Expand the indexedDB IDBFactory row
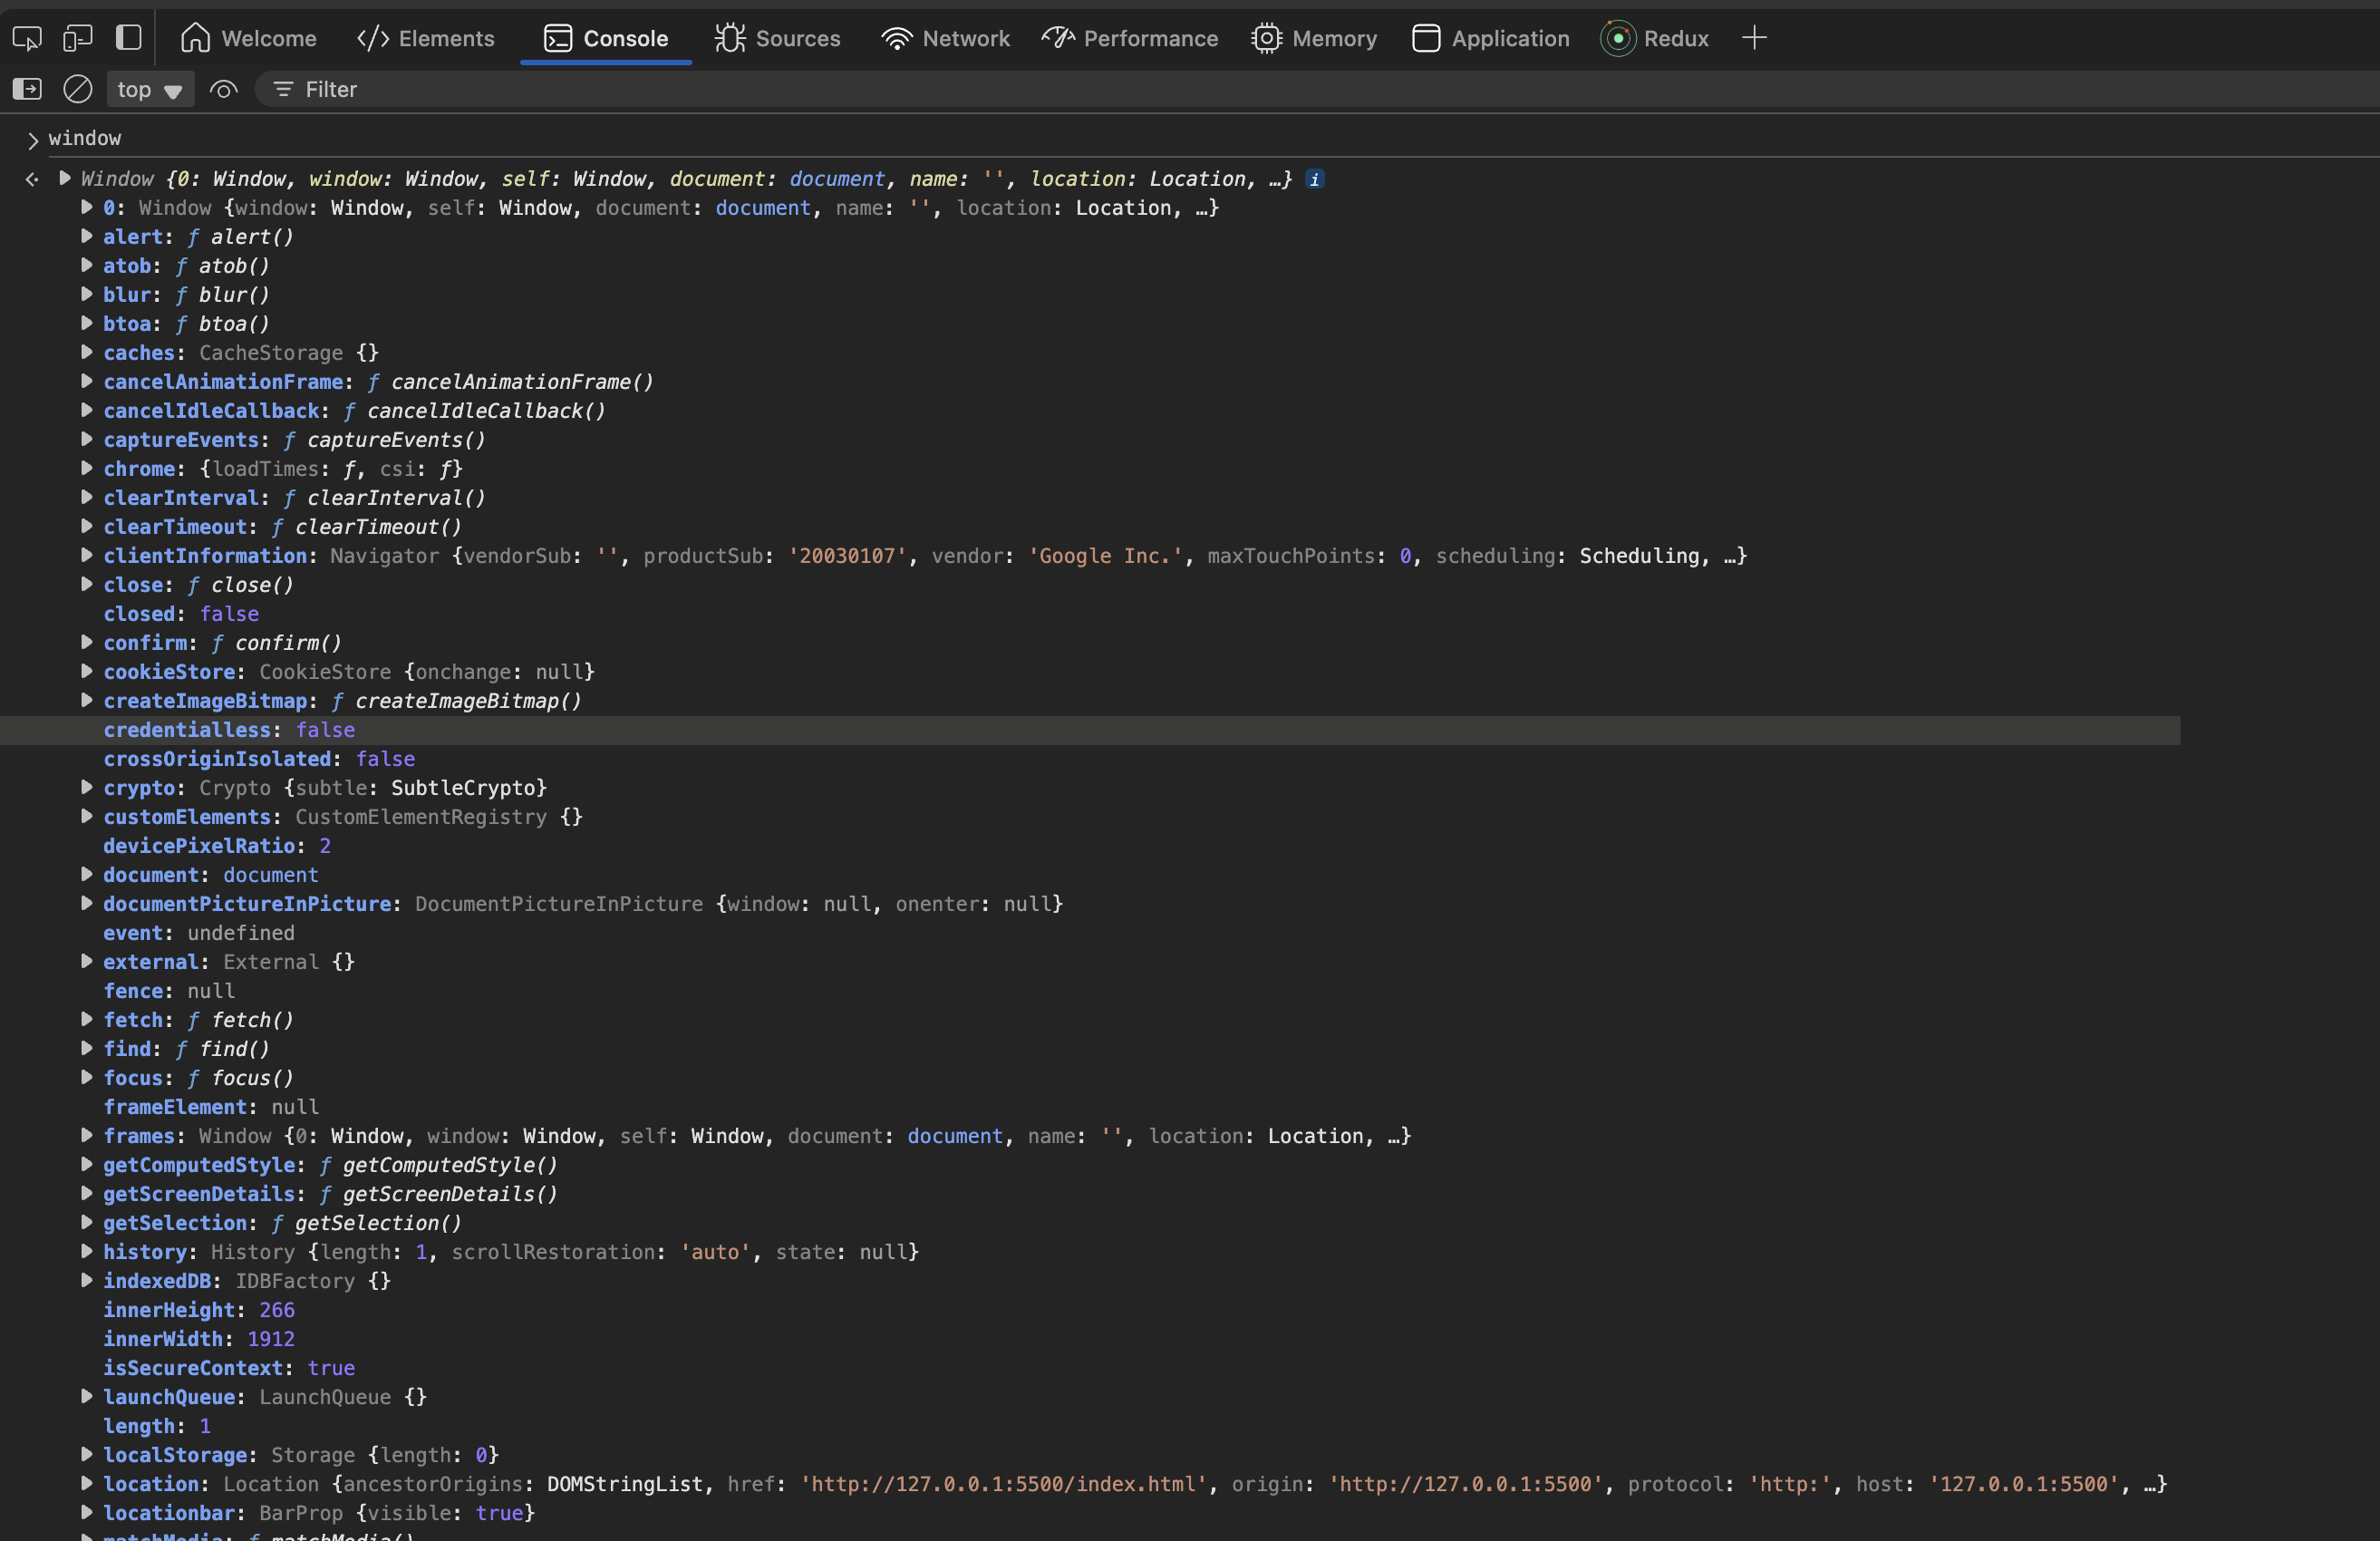This screenshot has width=2380, height=1541. tap(87, 1280)
